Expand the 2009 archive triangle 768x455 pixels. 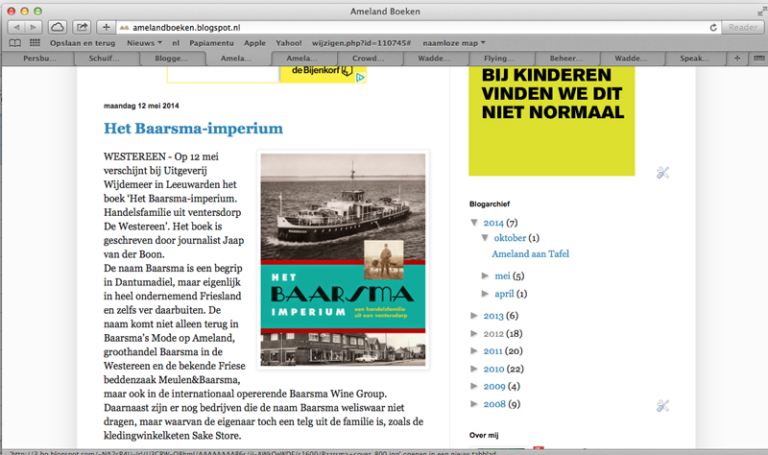474,386
